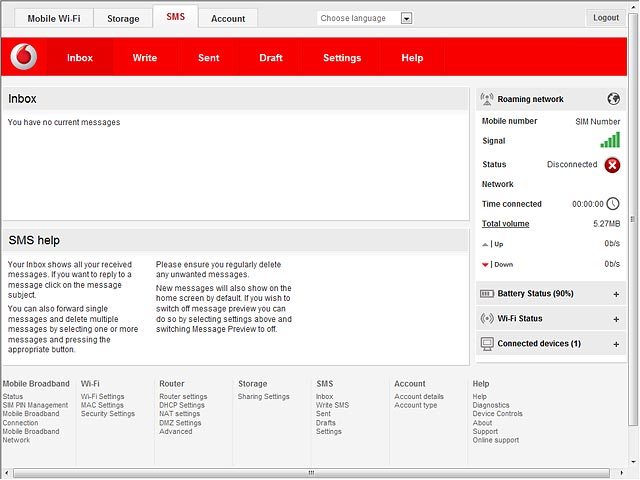Screen dimensions: 640x480
Task: Click the 5.27MB total volume value
Action: [607, 224]
